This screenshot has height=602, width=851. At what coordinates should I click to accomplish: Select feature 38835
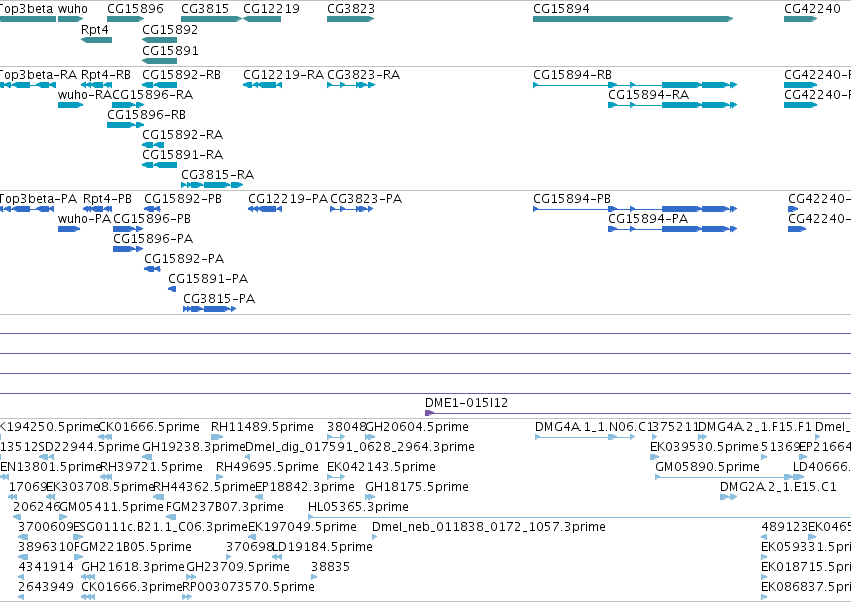(330, 567)
